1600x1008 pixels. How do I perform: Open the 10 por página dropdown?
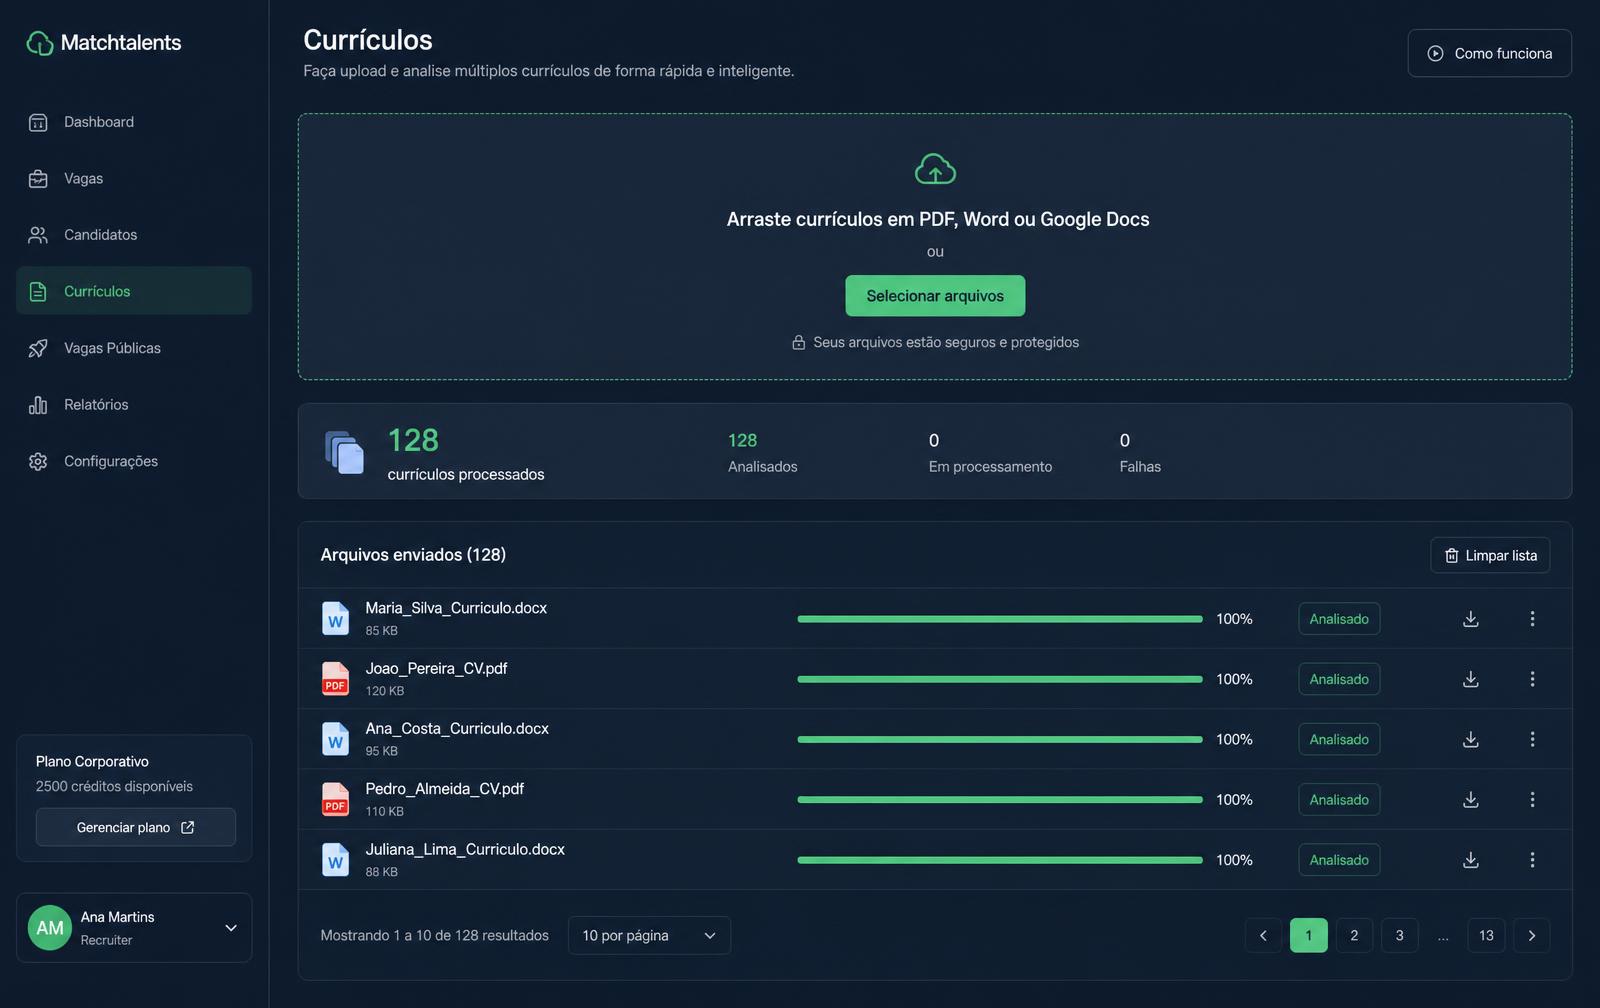tap(649, 936)
